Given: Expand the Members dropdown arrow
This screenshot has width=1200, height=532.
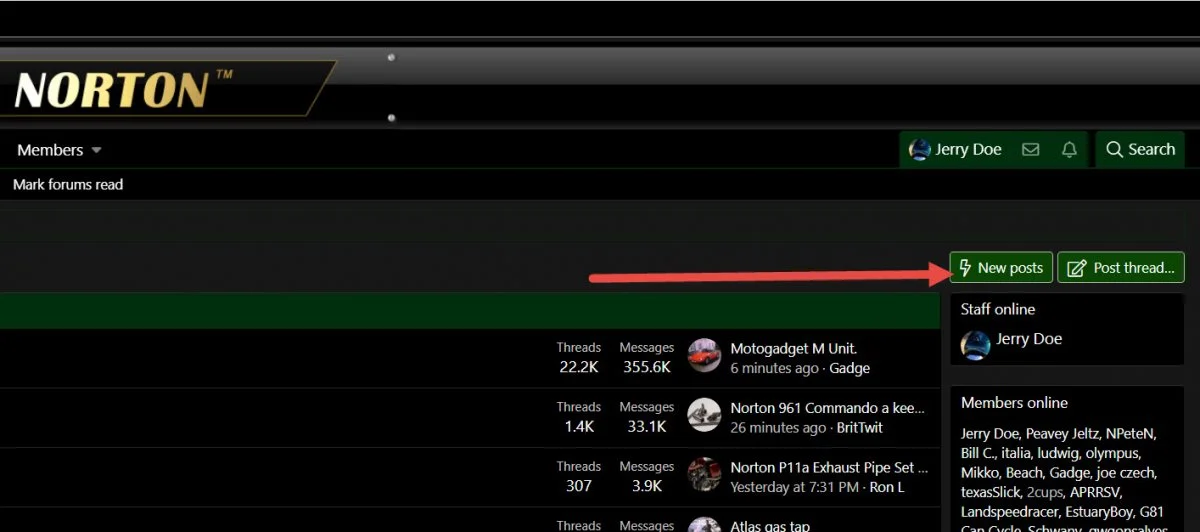Looking at the screenshot, I should pos(97,151).
